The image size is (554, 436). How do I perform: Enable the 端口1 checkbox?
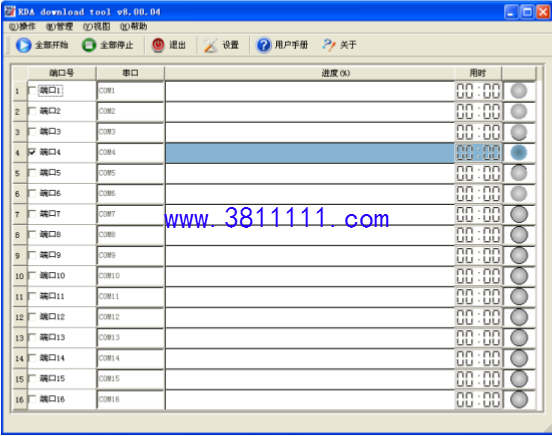click(x=32, y=90)
